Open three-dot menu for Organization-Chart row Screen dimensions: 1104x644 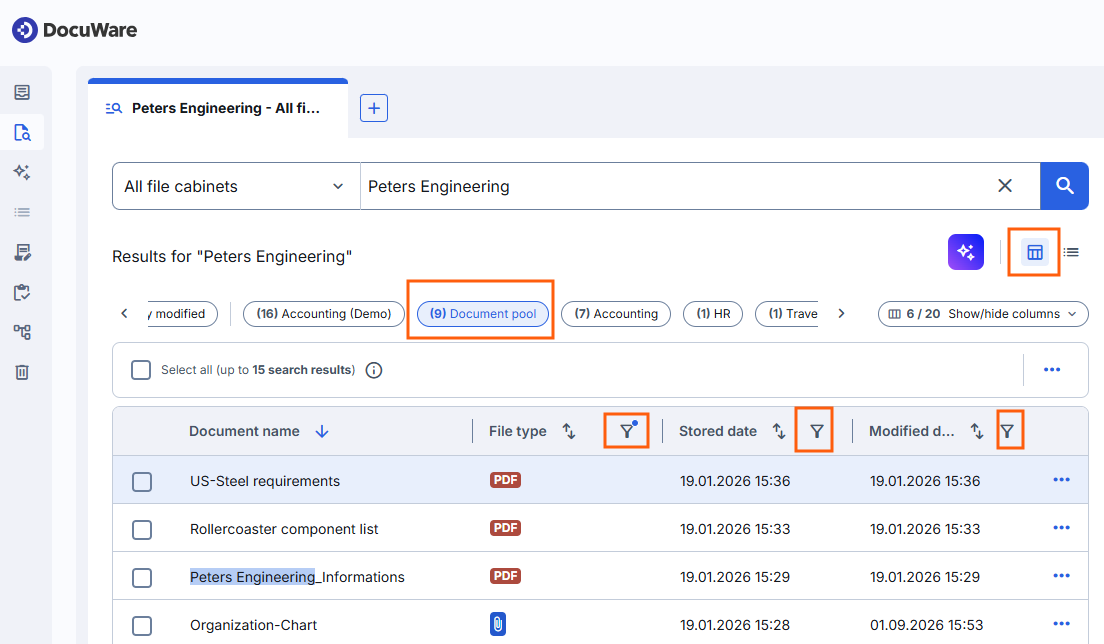[1061, 624]
